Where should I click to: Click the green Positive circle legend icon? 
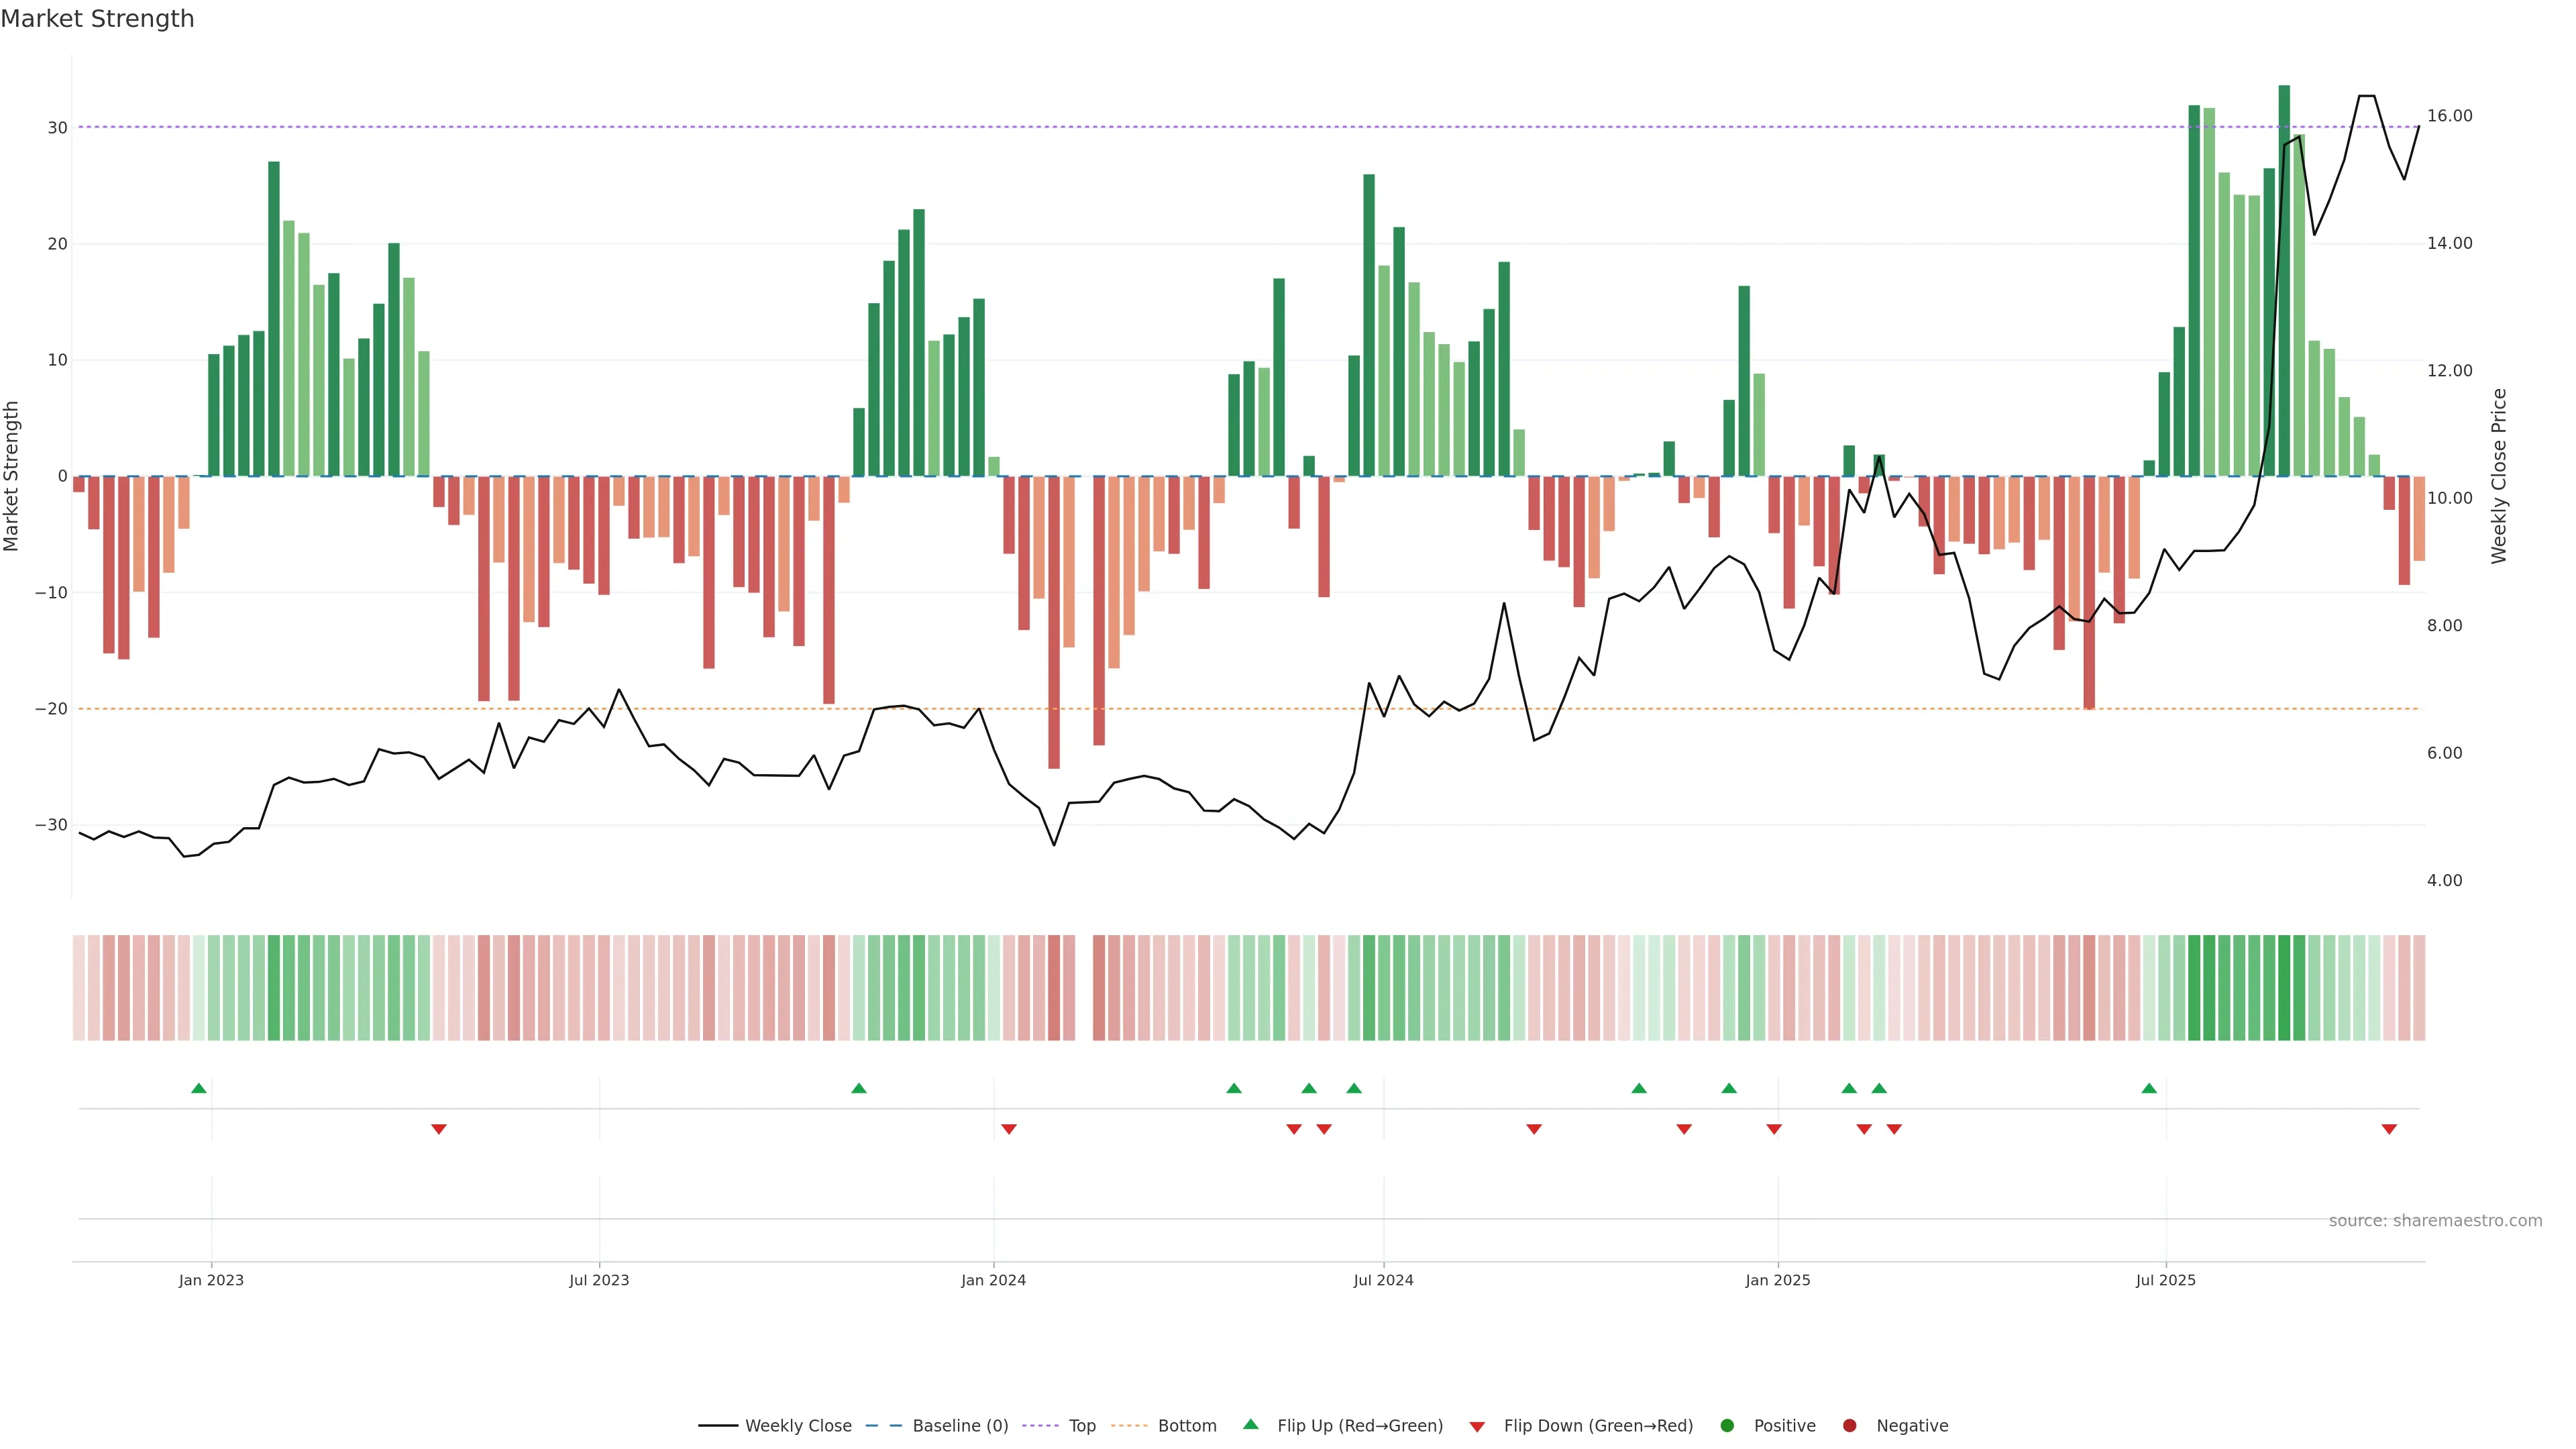tap(1727, 1425)
